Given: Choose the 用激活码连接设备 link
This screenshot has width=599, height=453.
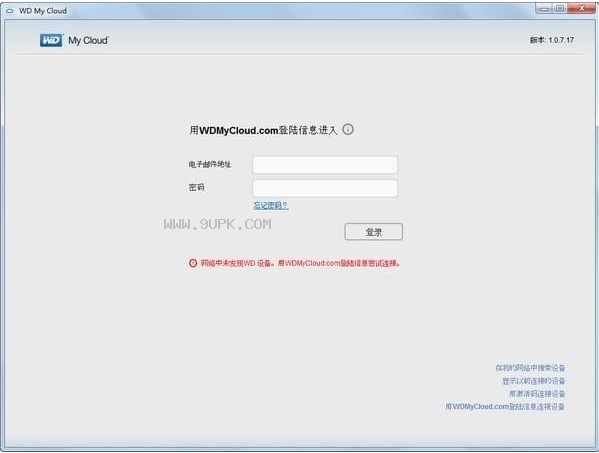Looking at the screenshot, I should click(x=537, y=393).
